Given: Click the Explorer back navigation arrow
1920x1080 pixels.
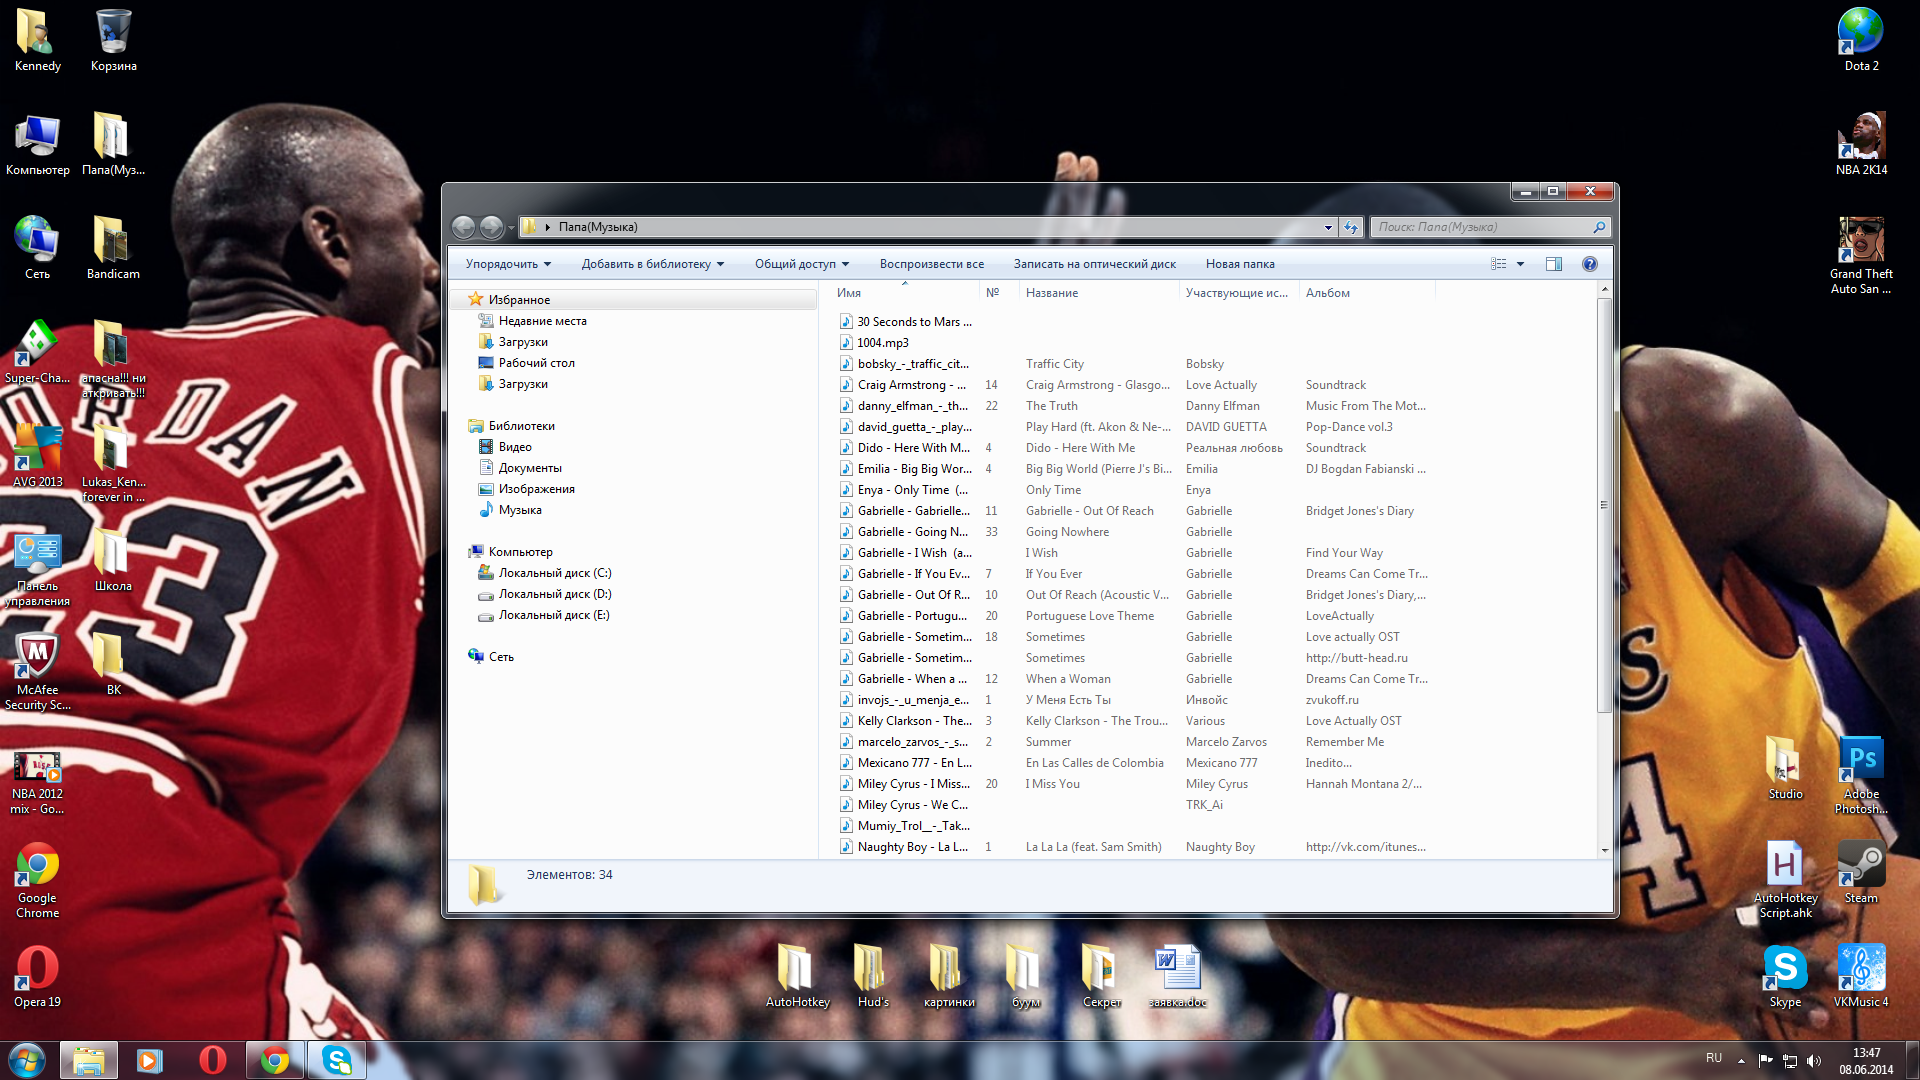Looking at the screenshot, I should tap(463, 227).
